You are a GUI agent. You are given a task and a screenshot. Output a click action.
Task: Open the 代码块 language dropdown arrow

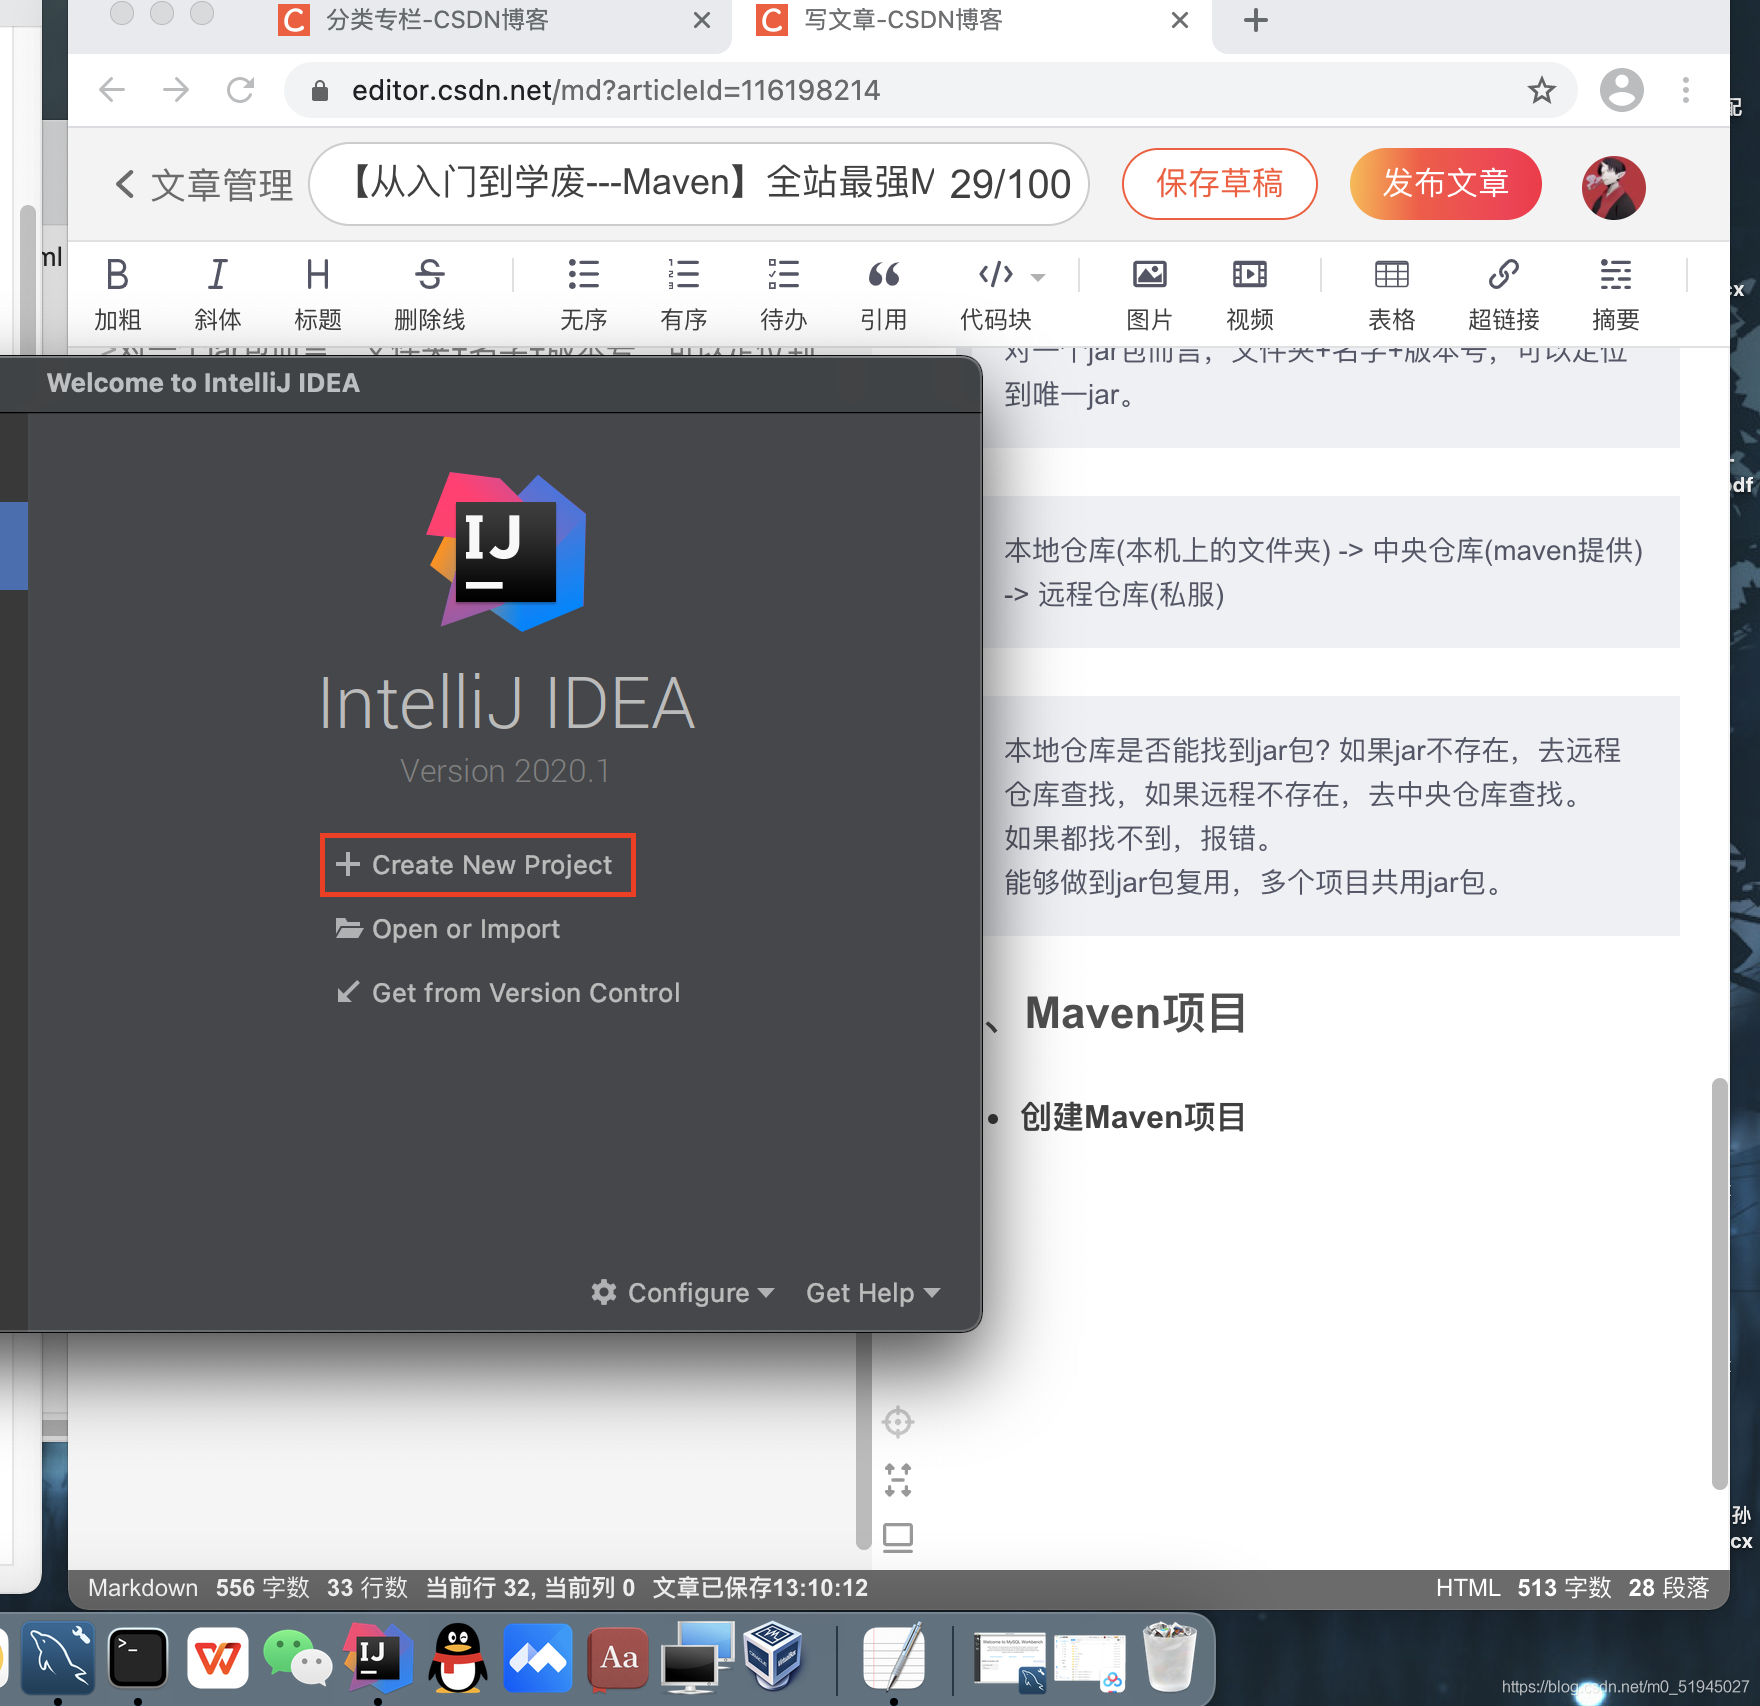pyautogui.click(x=1037, y=277)
